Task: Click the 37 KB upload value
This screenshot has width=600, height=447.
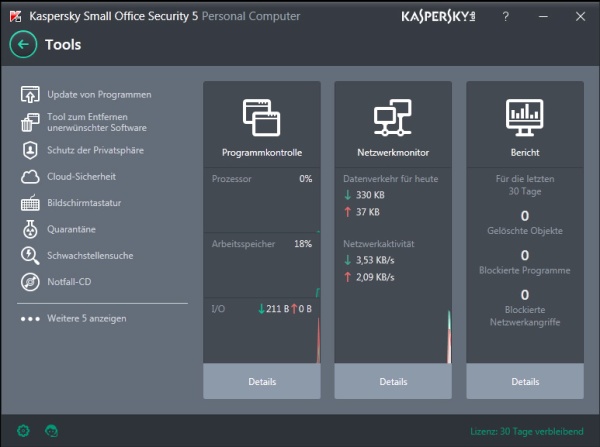Action: click(368, 212)
